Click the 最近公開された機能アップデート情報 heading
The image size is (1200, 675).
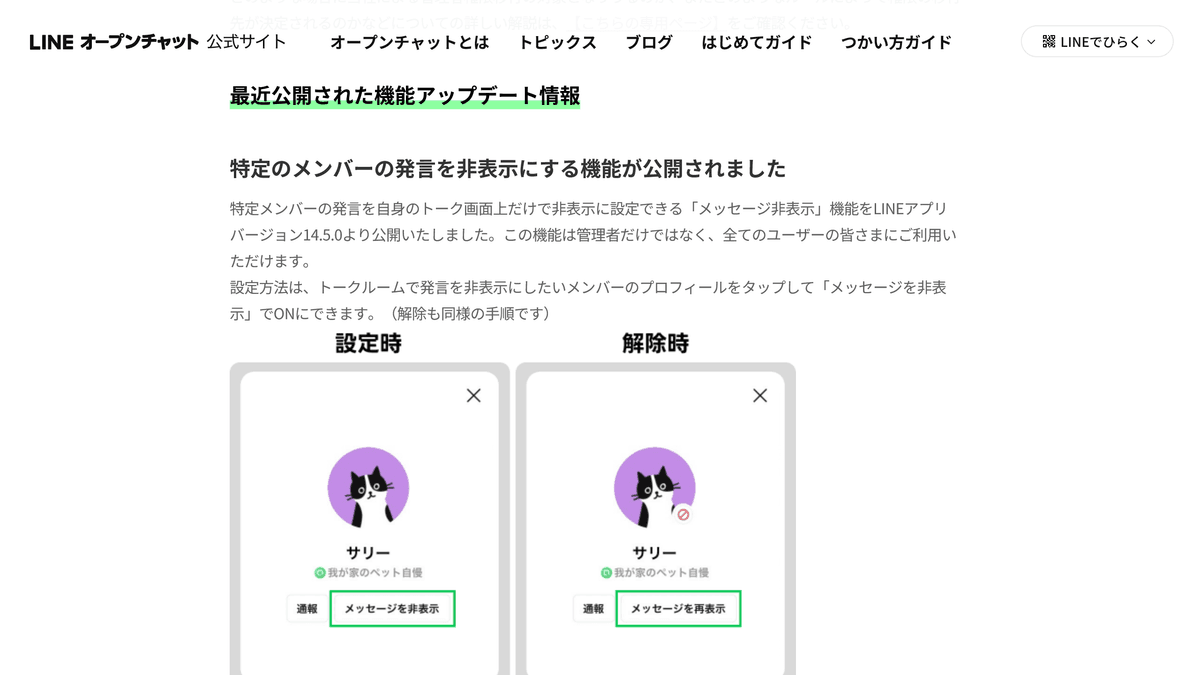pos(405,96)
